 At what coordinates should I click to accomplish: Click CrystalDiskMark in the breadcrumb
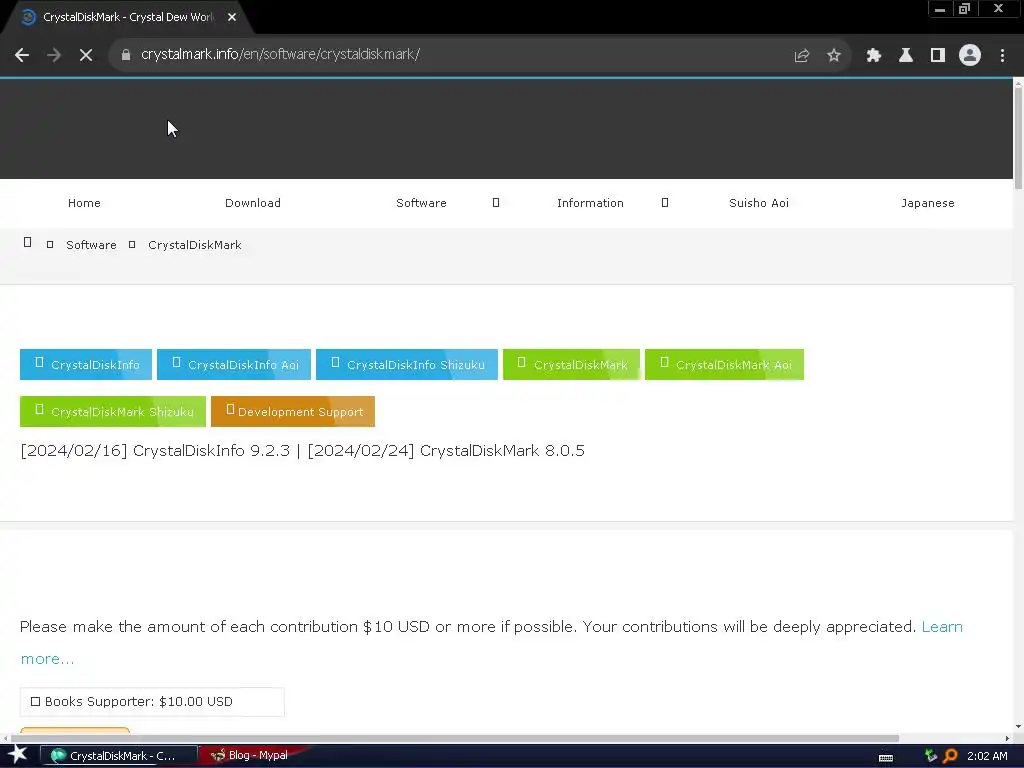(x=195, y=245)
